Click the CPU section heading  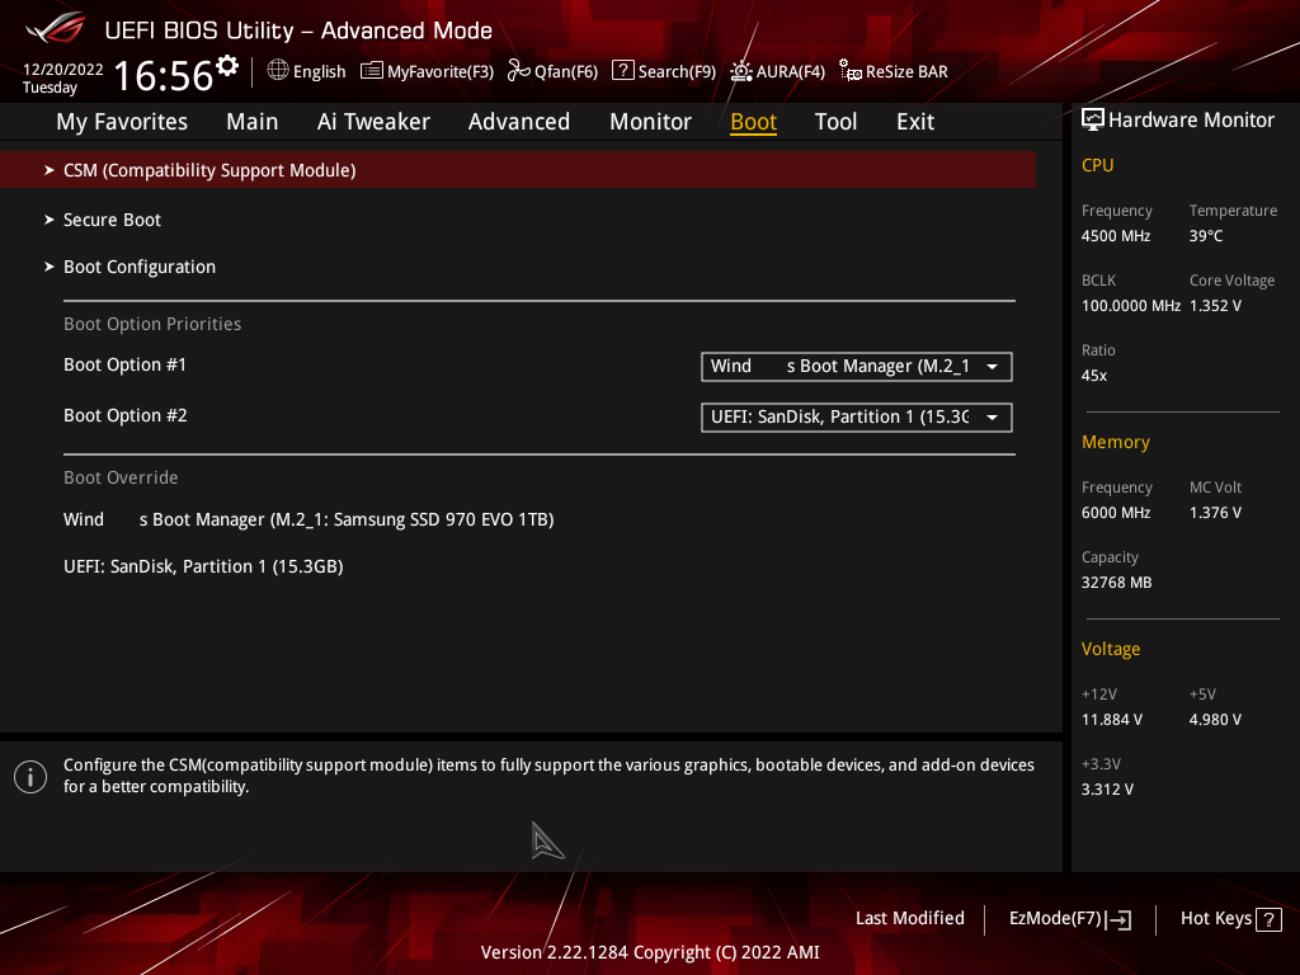point(1097,165)
